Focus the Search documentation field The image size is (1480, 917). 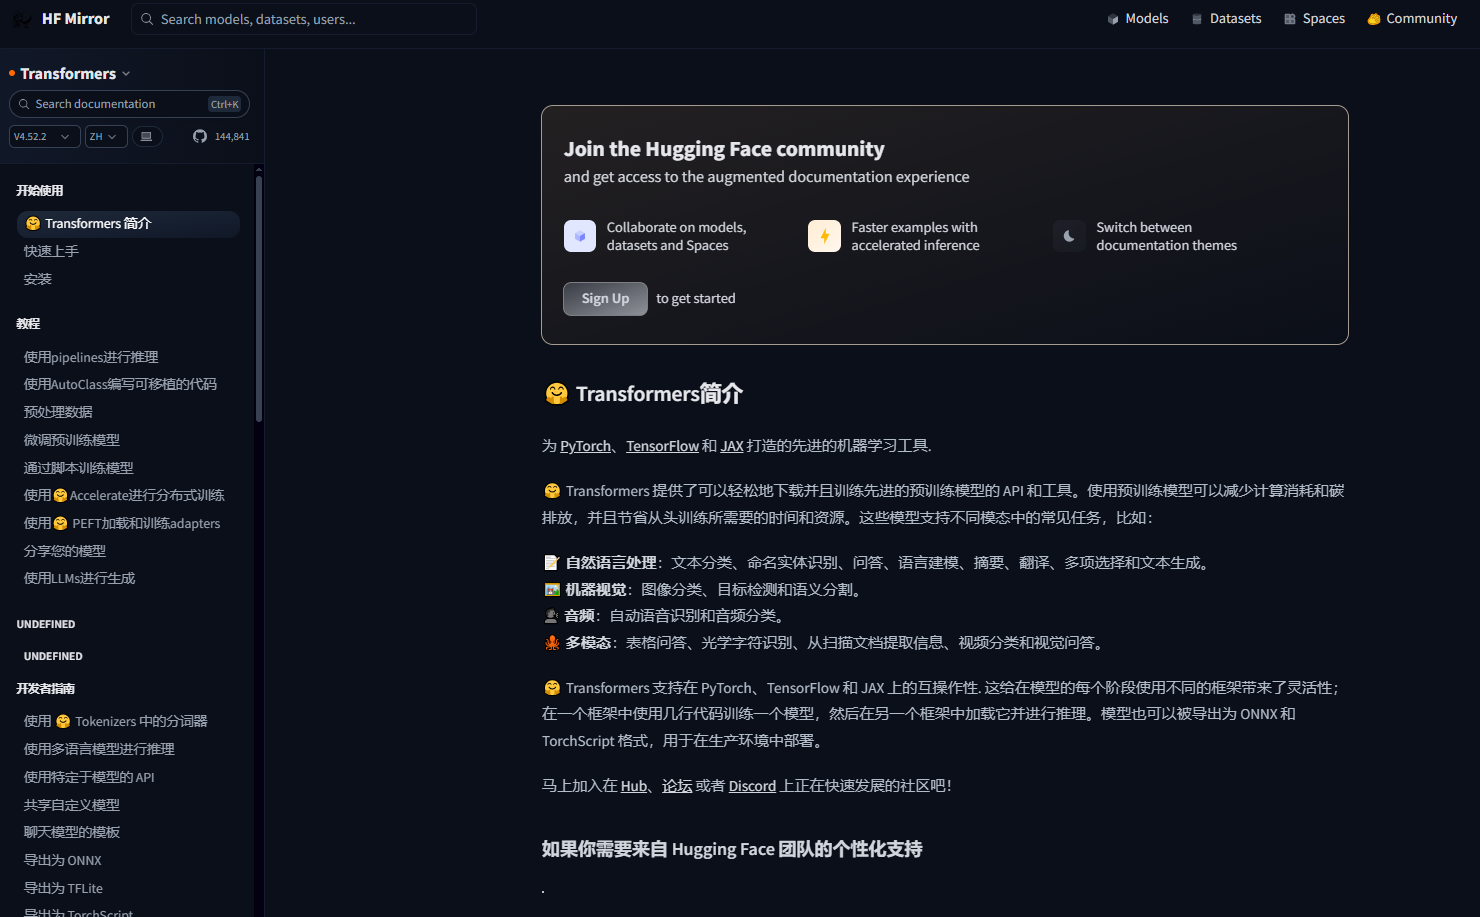point(129,104)
